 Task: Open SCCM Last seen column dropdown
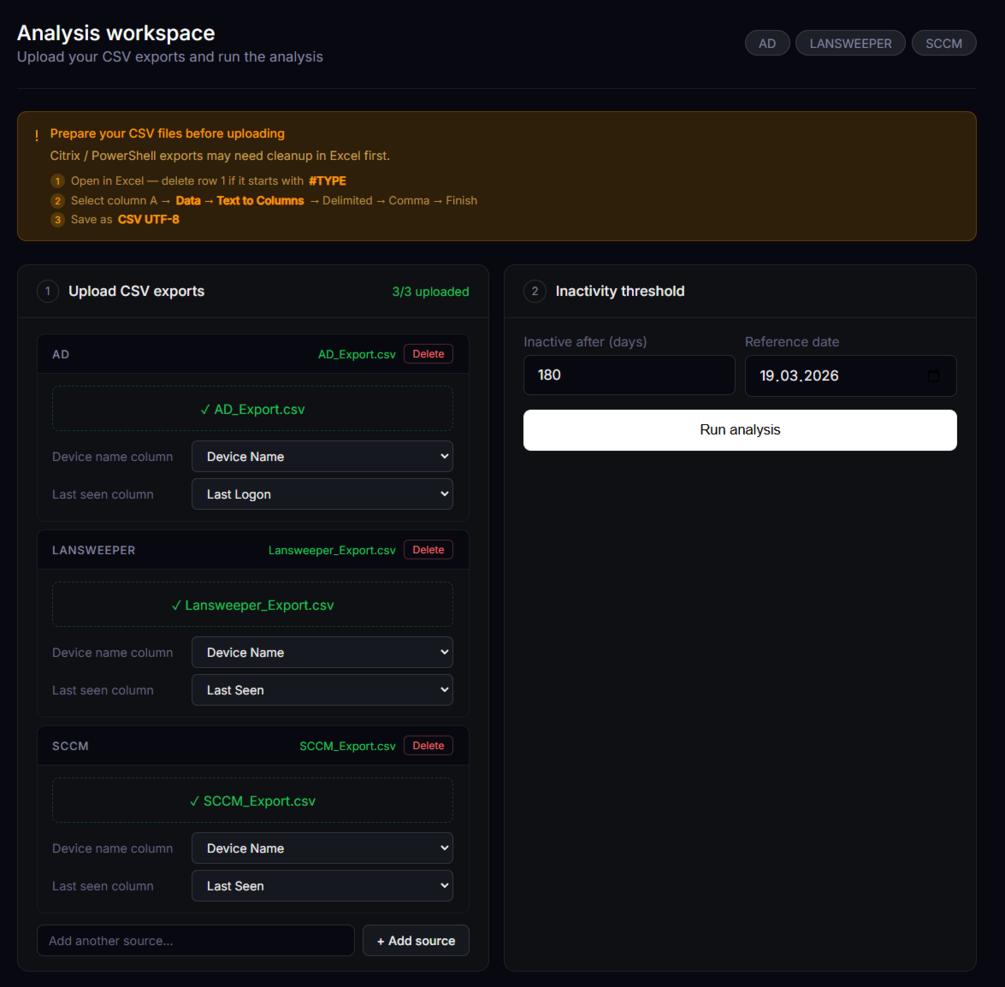coord(322,886)
